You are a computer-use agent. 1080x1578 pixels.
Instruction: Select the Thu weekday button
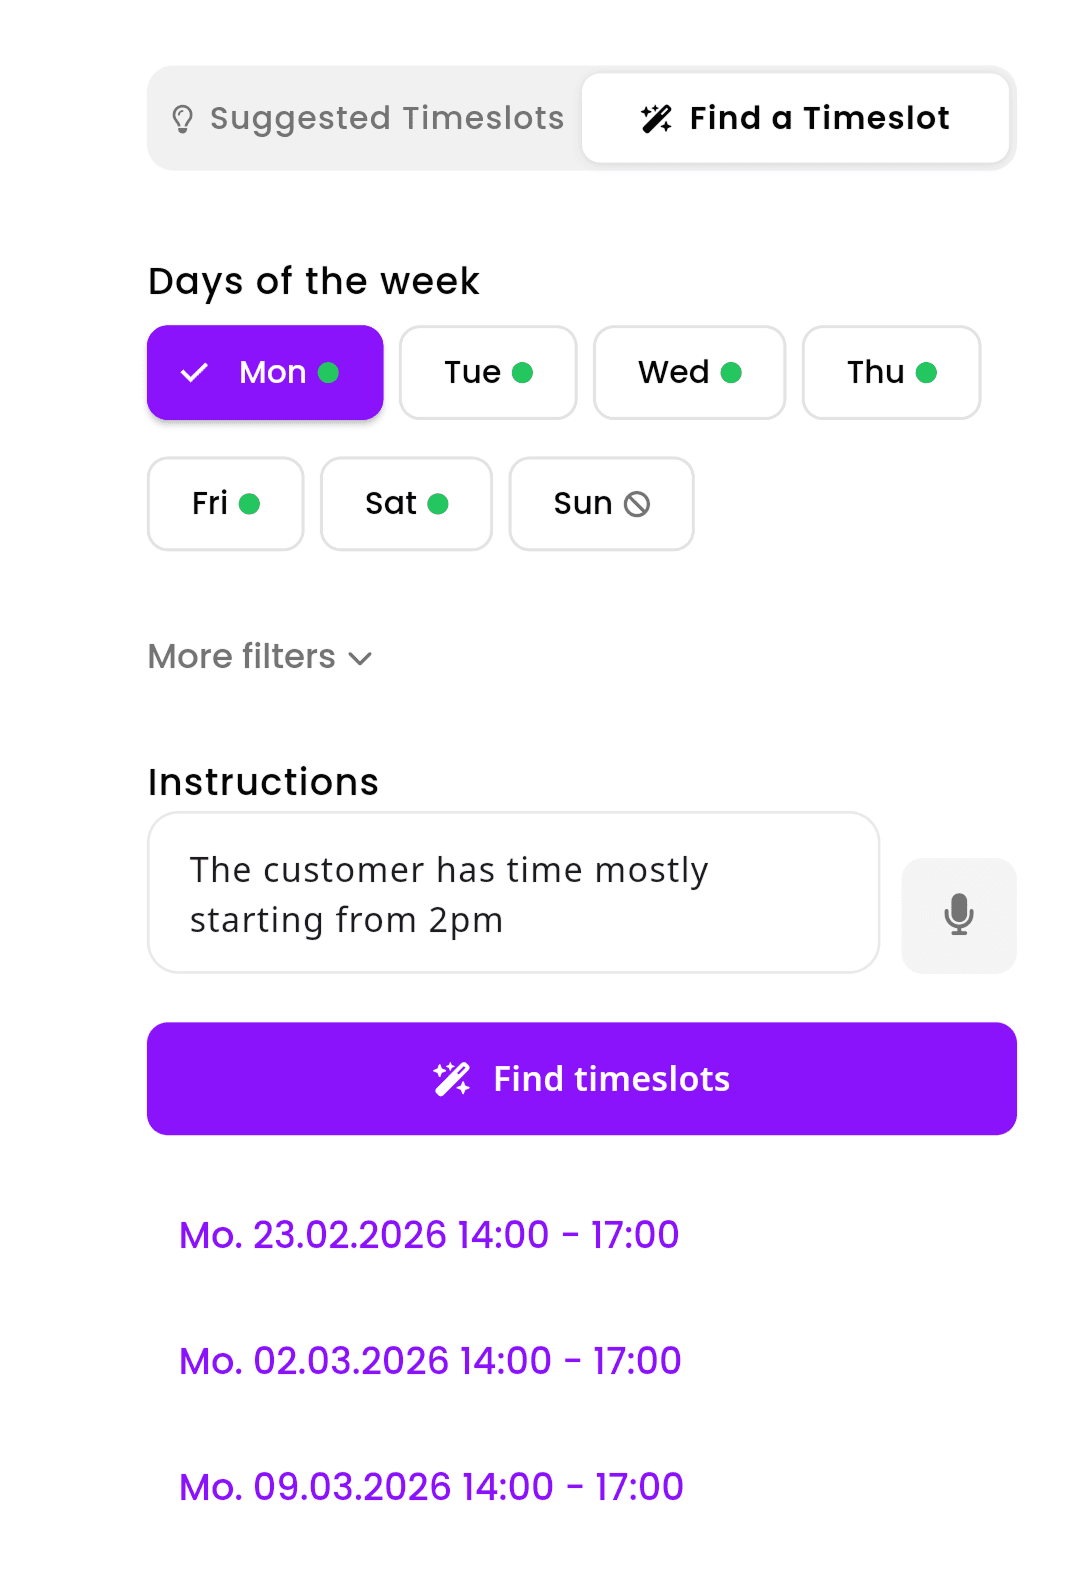pyautogui.click(x=890, y=371)
